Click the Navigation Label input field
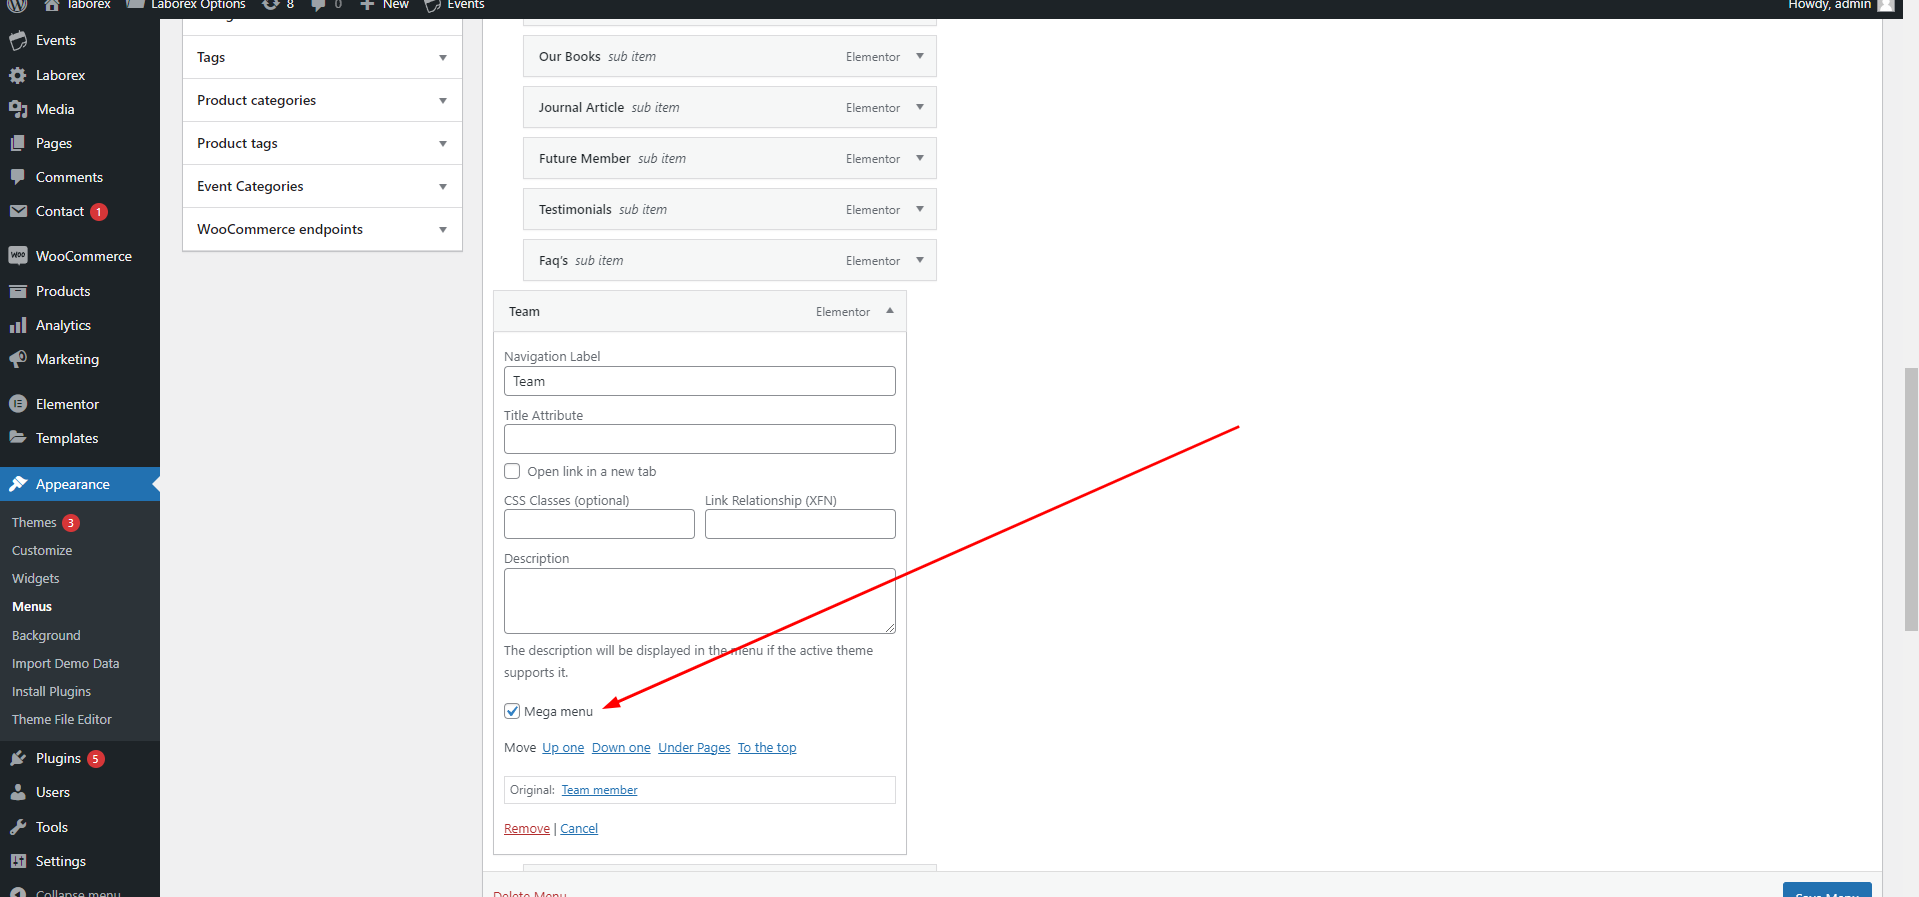The height and width of the screenshot is (897, 1919). click(x=700, y=381)
